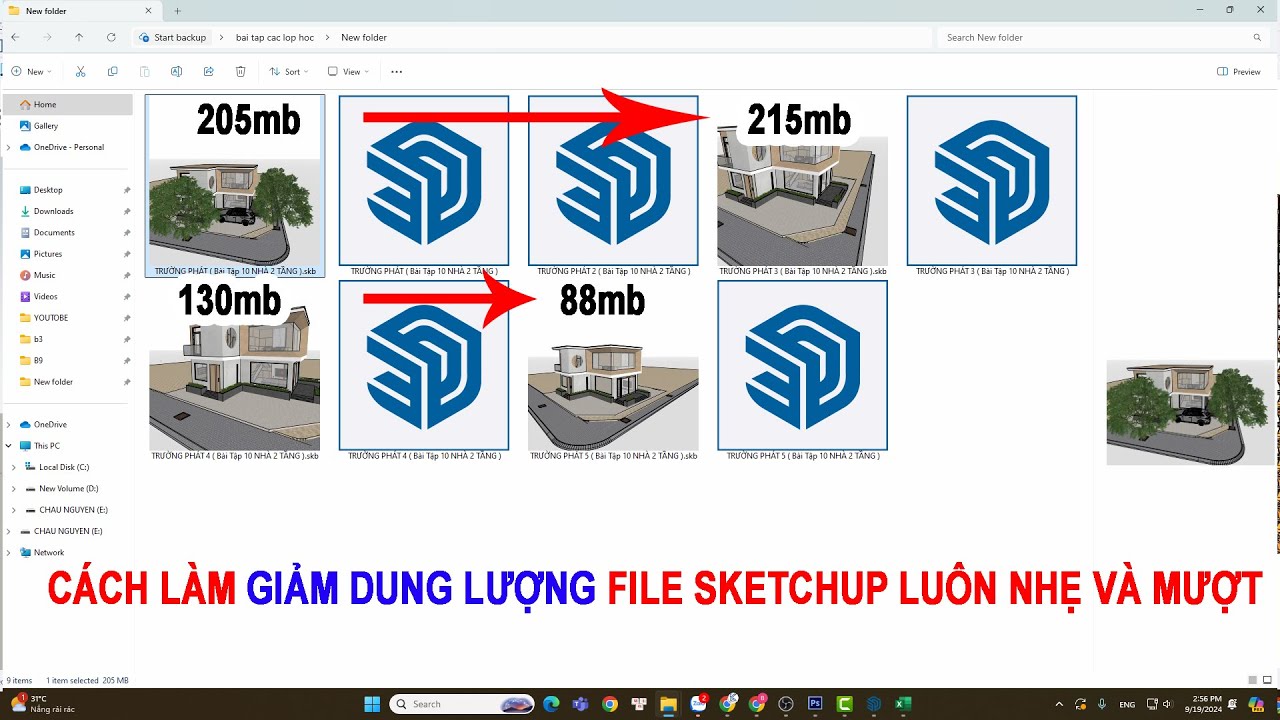Open Photoshop from the taskbar

tap(814, 704)
